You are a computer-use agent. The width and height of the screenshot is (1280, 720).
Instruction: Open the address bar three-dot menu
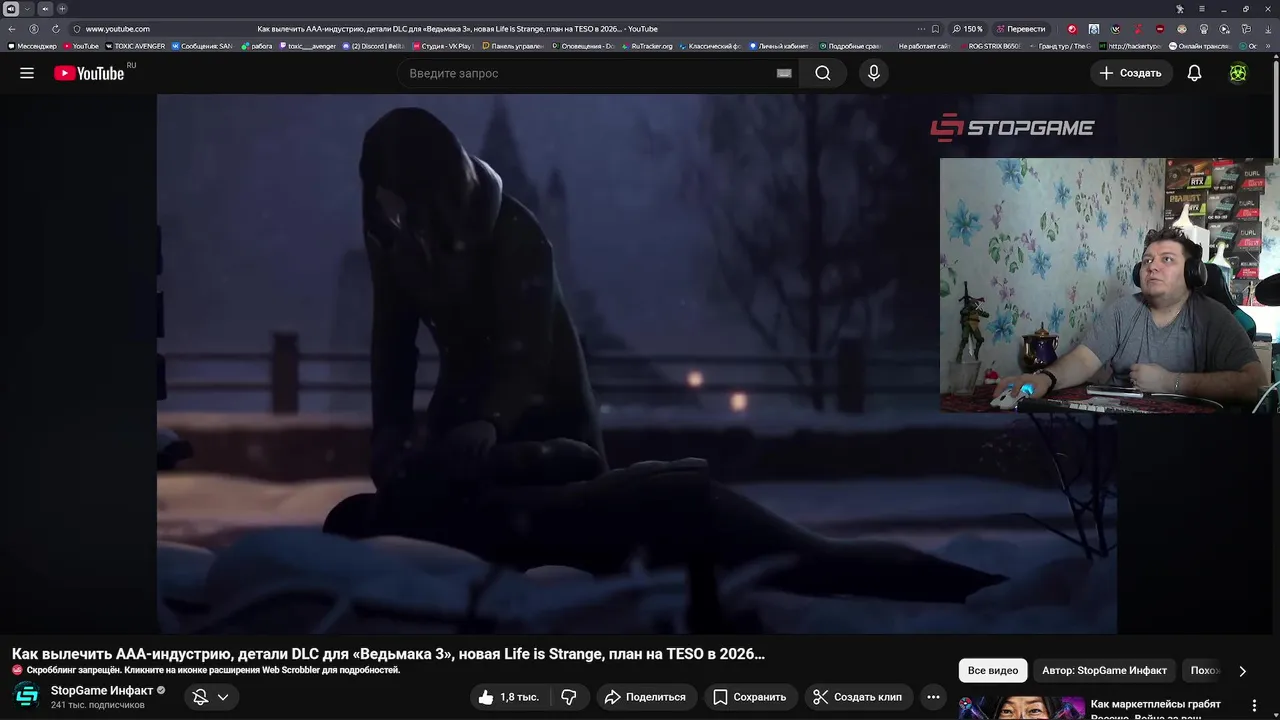[x=921, y=29]
